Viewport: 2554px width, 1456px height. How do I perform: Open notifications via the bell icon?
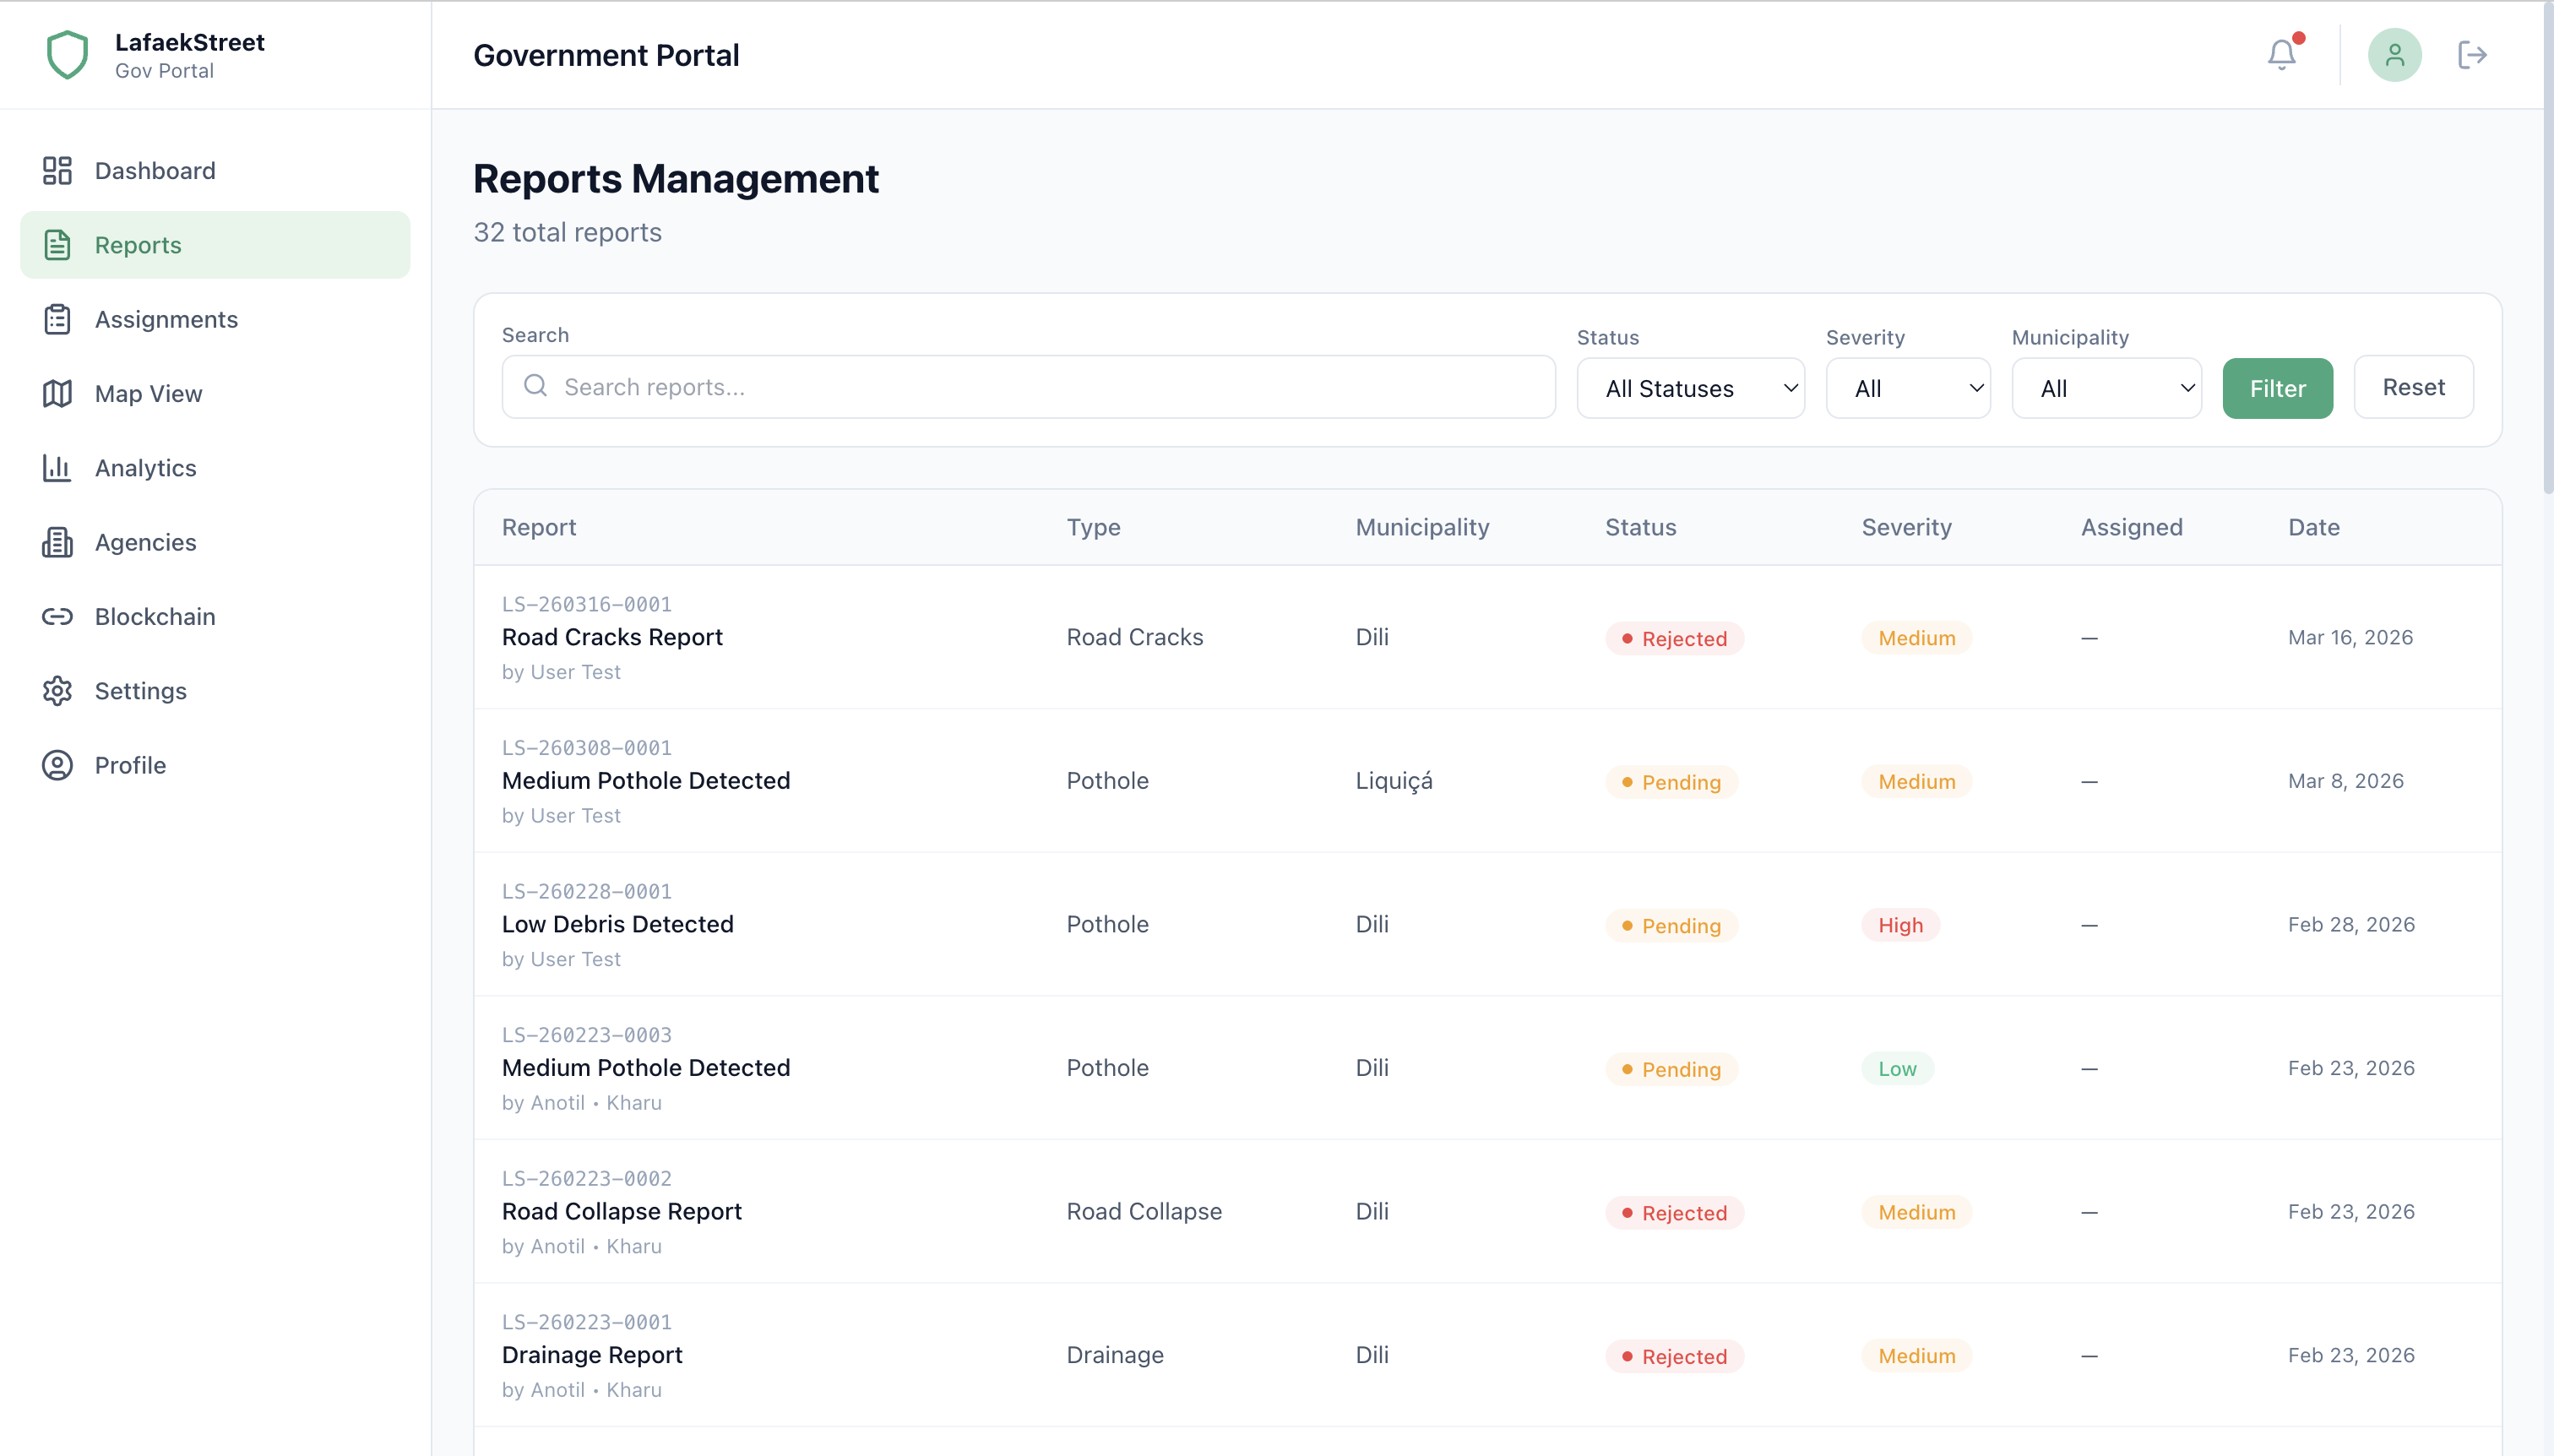2283,55
